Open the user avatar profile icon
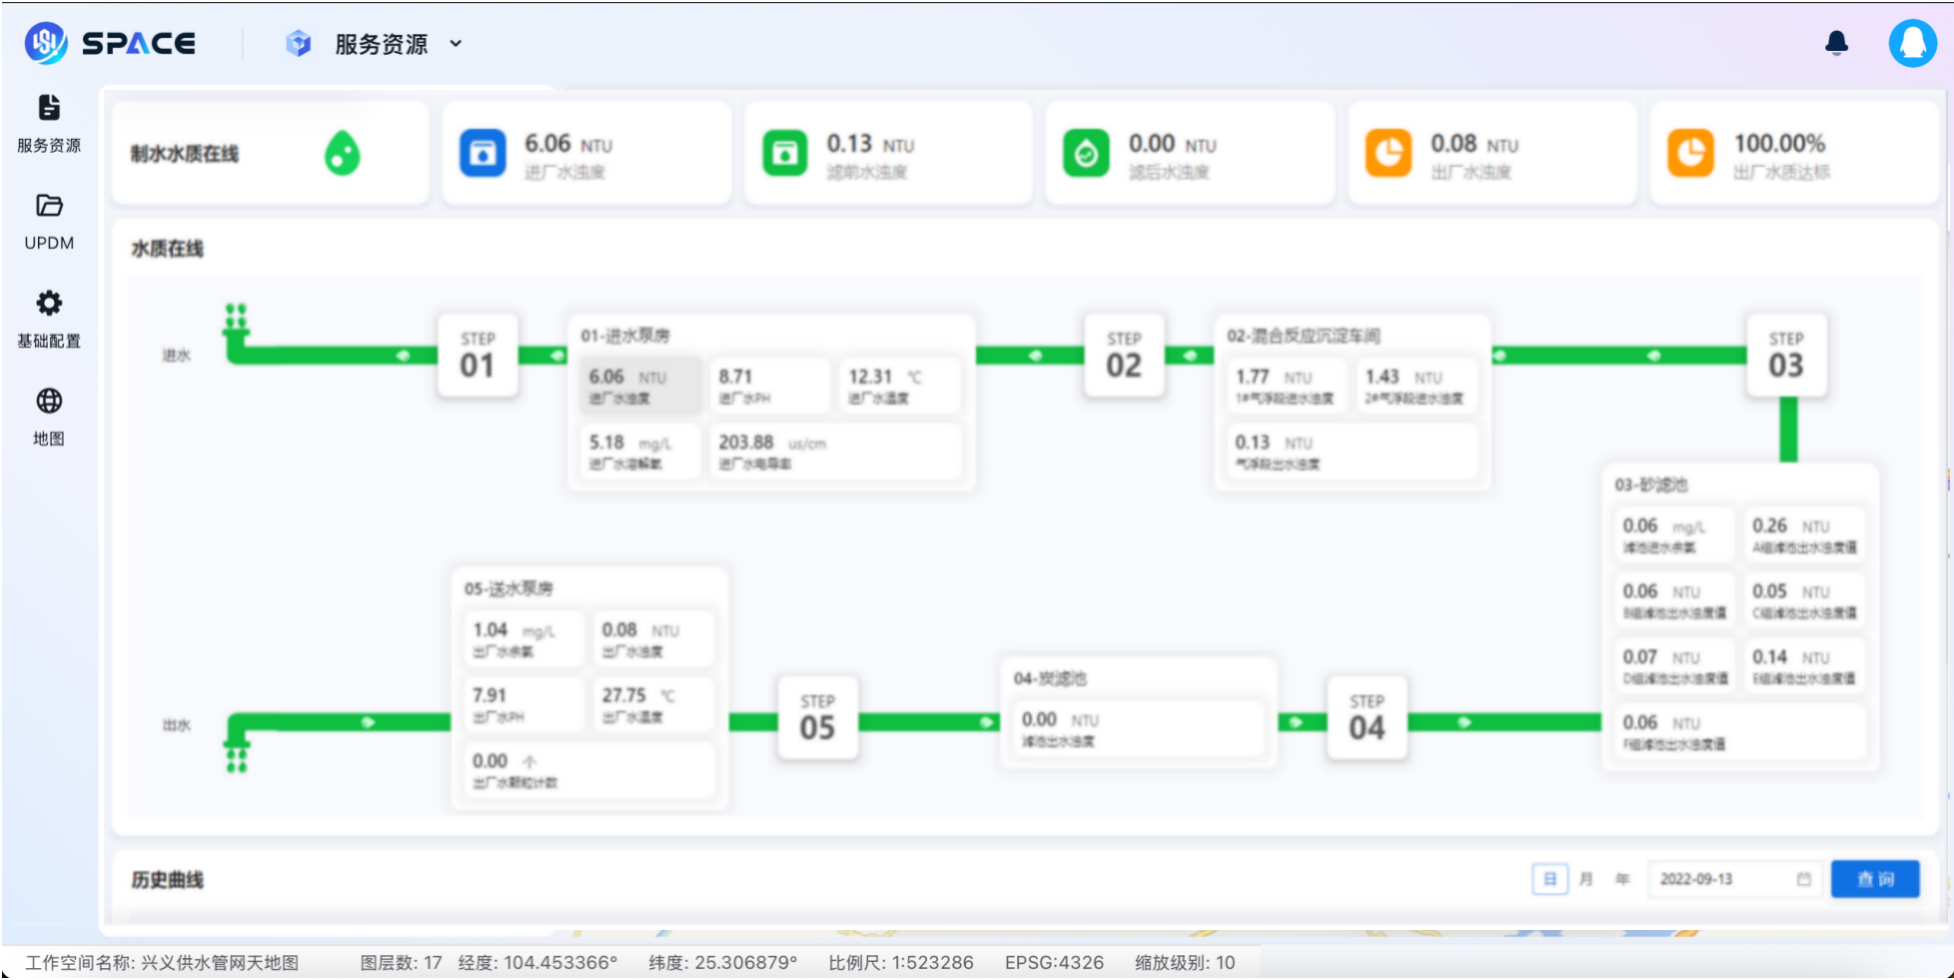1954x980 pixels. [1911, 43]
